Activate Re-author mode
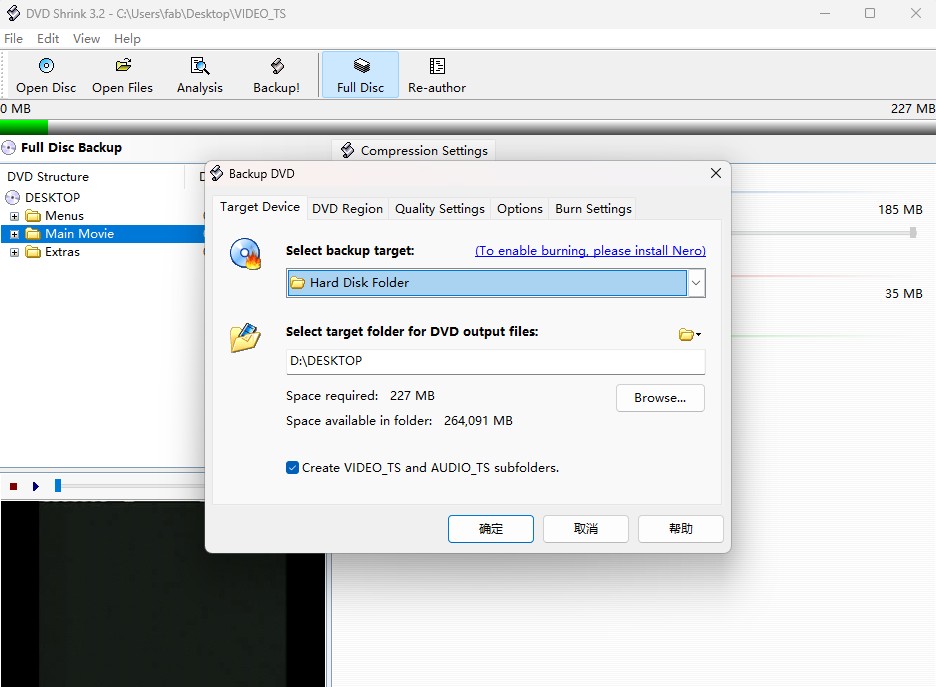Image resolution: width=936 pixels, height=687 pixels. pyautogui.click(x=436, y=74)
